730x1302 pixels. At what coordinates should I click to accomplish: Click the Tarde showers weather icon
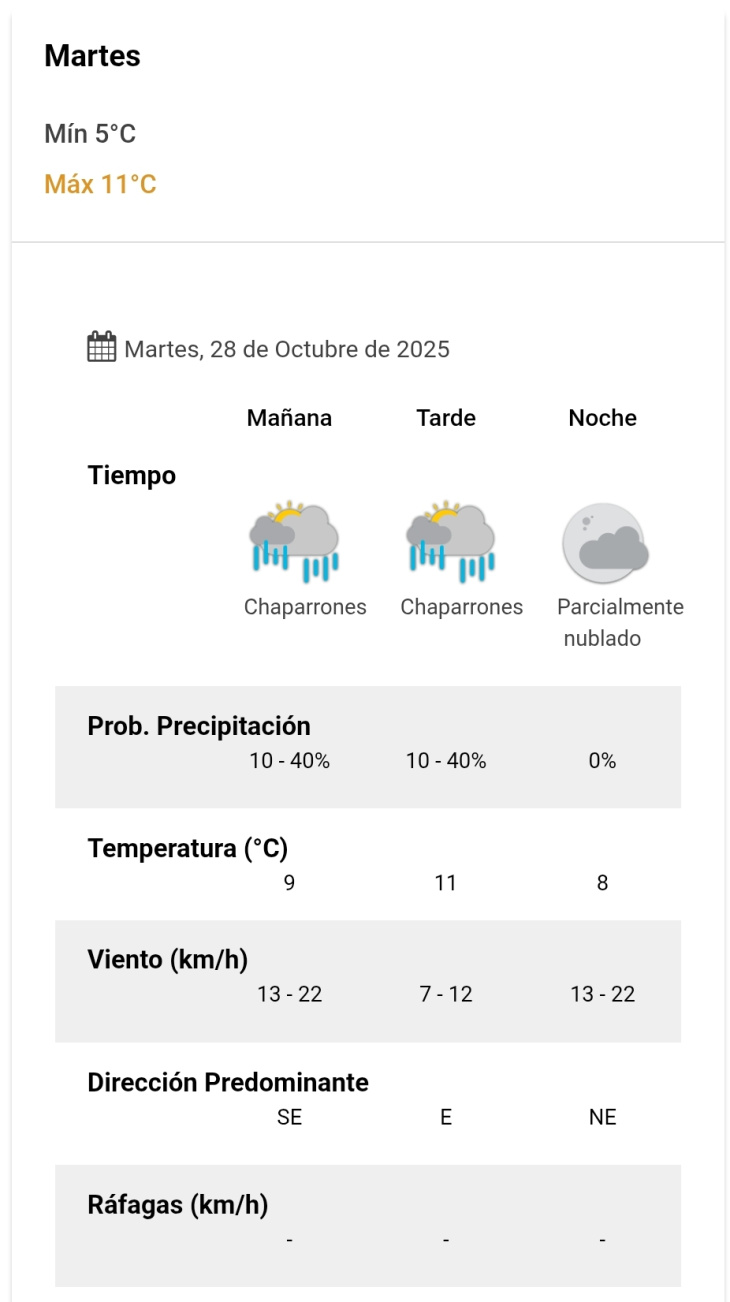pos(450,541)
